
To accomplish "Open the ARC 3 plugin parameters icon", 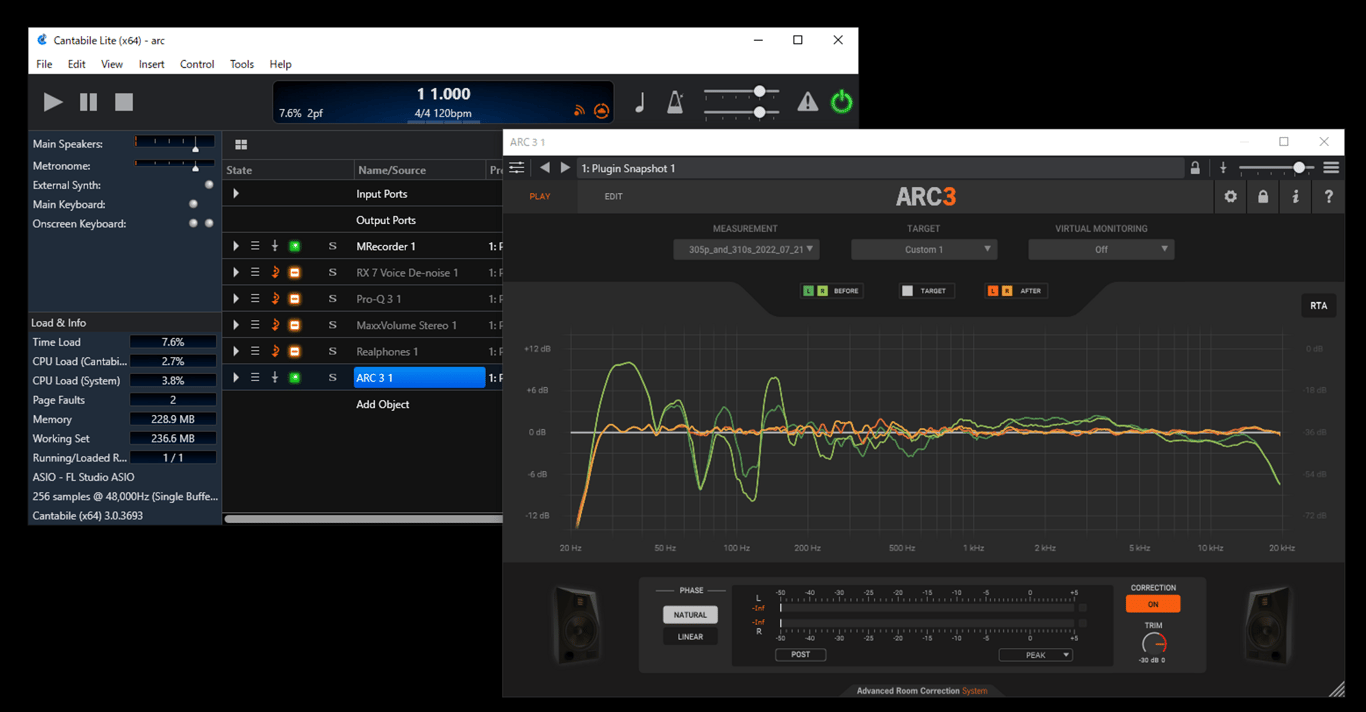I will 516,168.
